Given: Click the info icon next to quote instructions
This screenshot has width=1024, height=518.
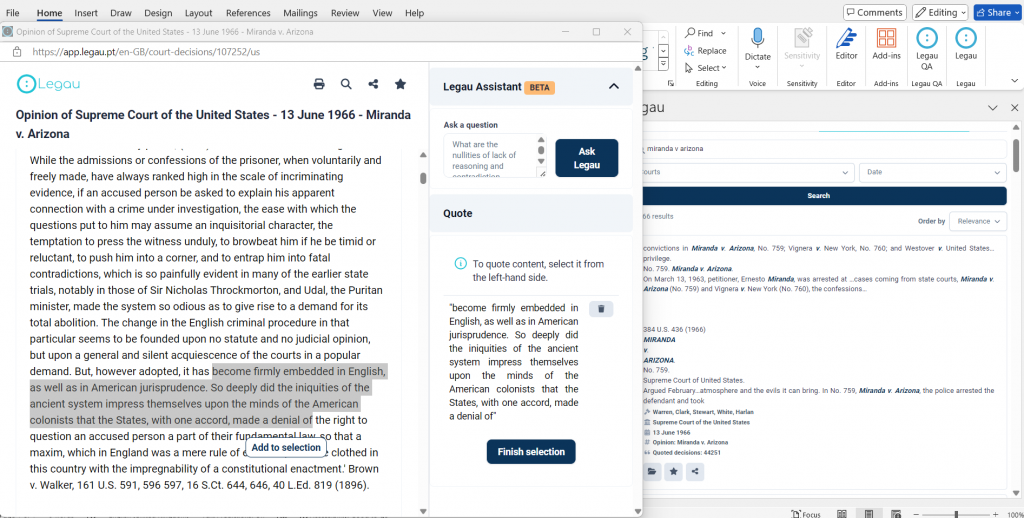Looking at the screenshot, I should (460, 264).
